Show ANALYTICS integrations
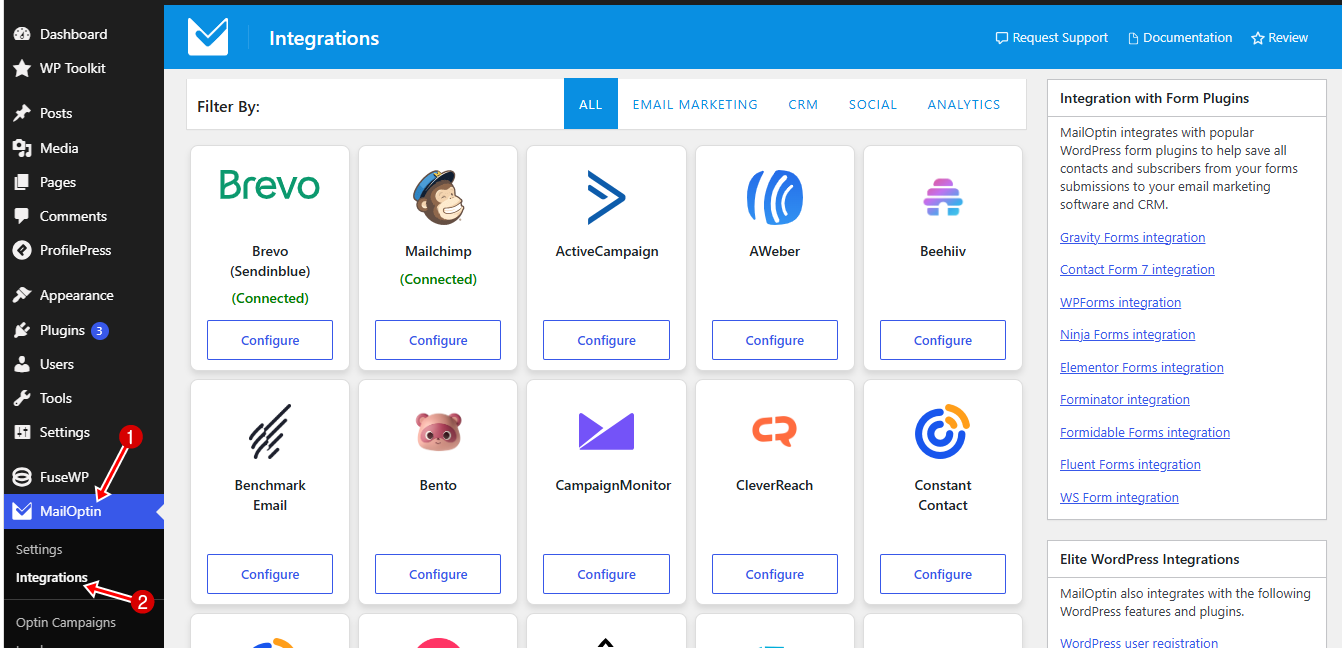 point(964,104)
